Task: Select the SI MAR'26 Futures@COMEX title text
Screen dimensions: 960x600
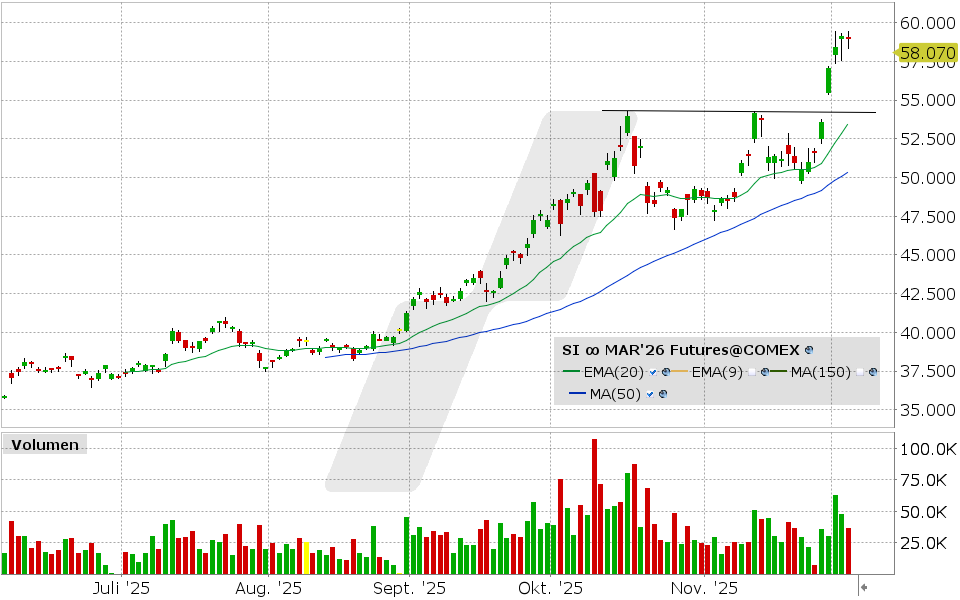Action: click(x=680, y=349)
